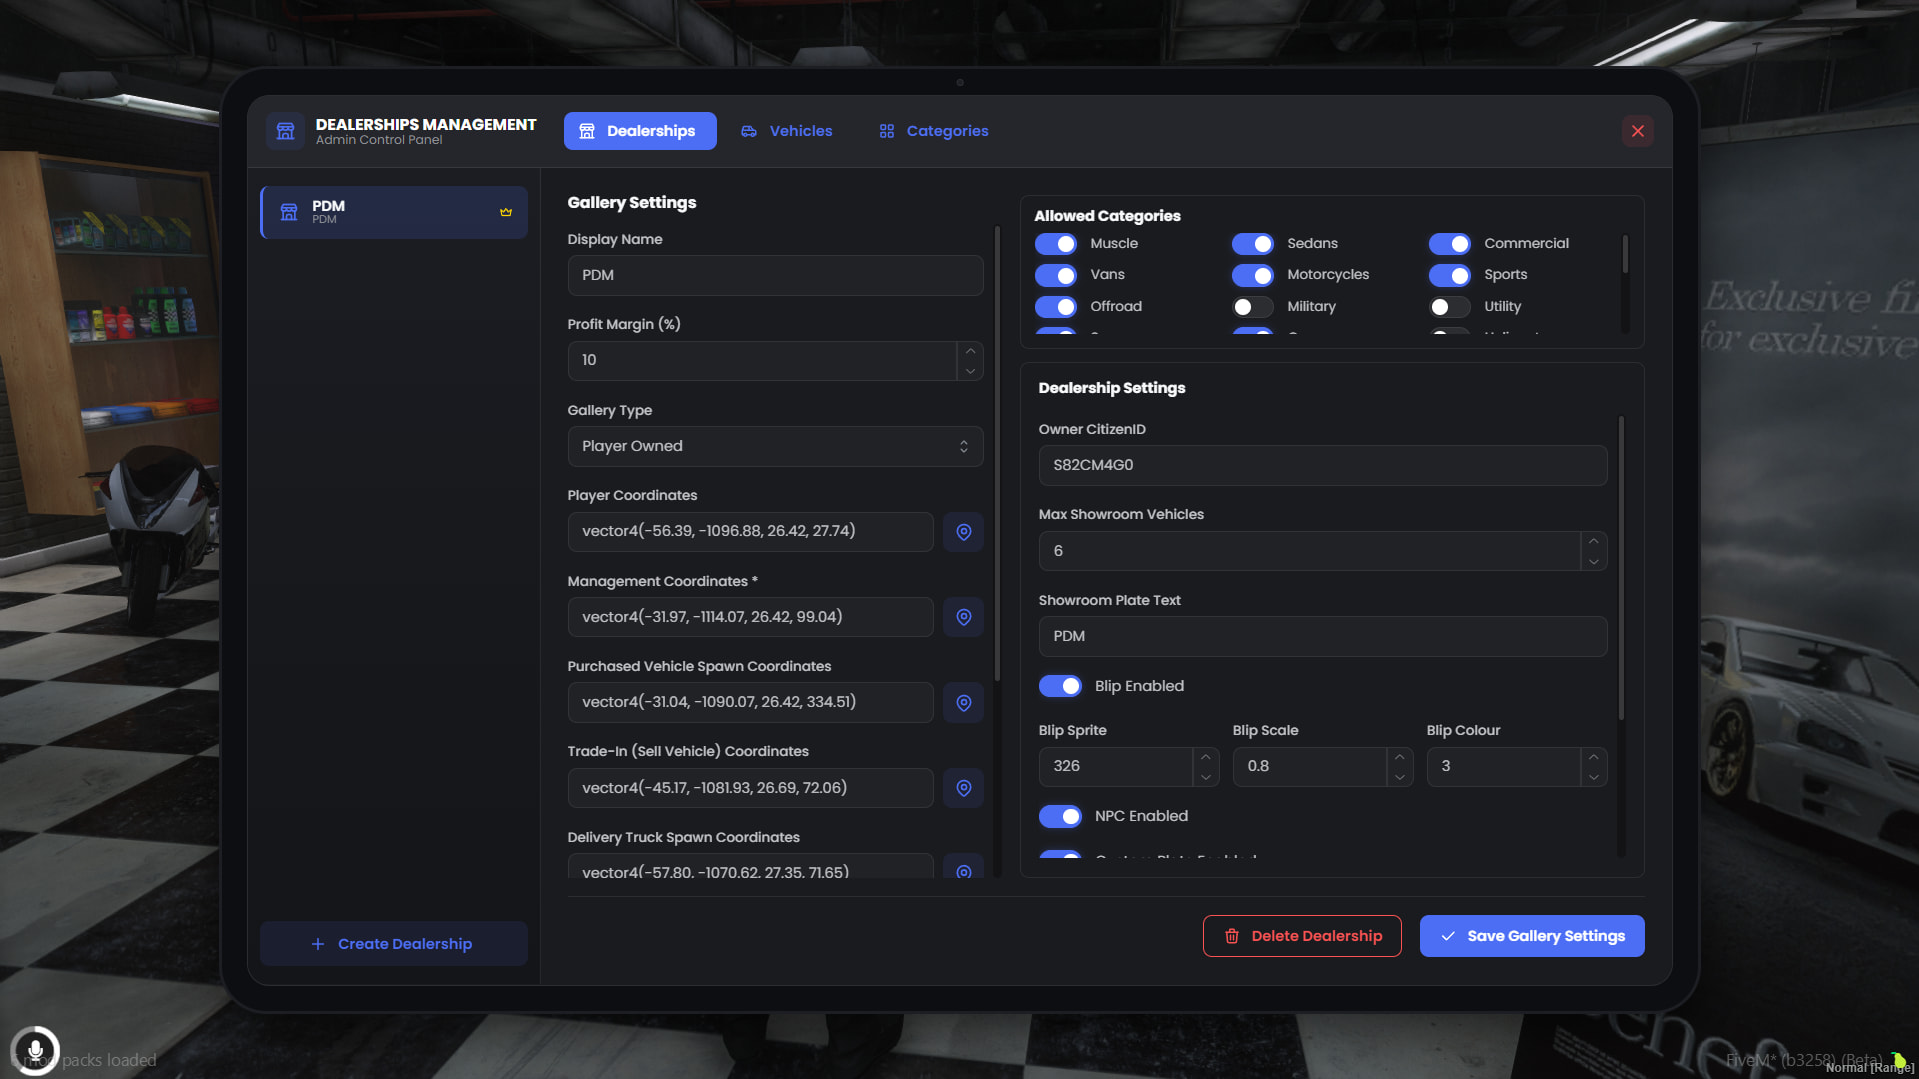This screenshot has width=1919, height=1079.
Task: Click the Display Name input field
Action: (775, 276)
